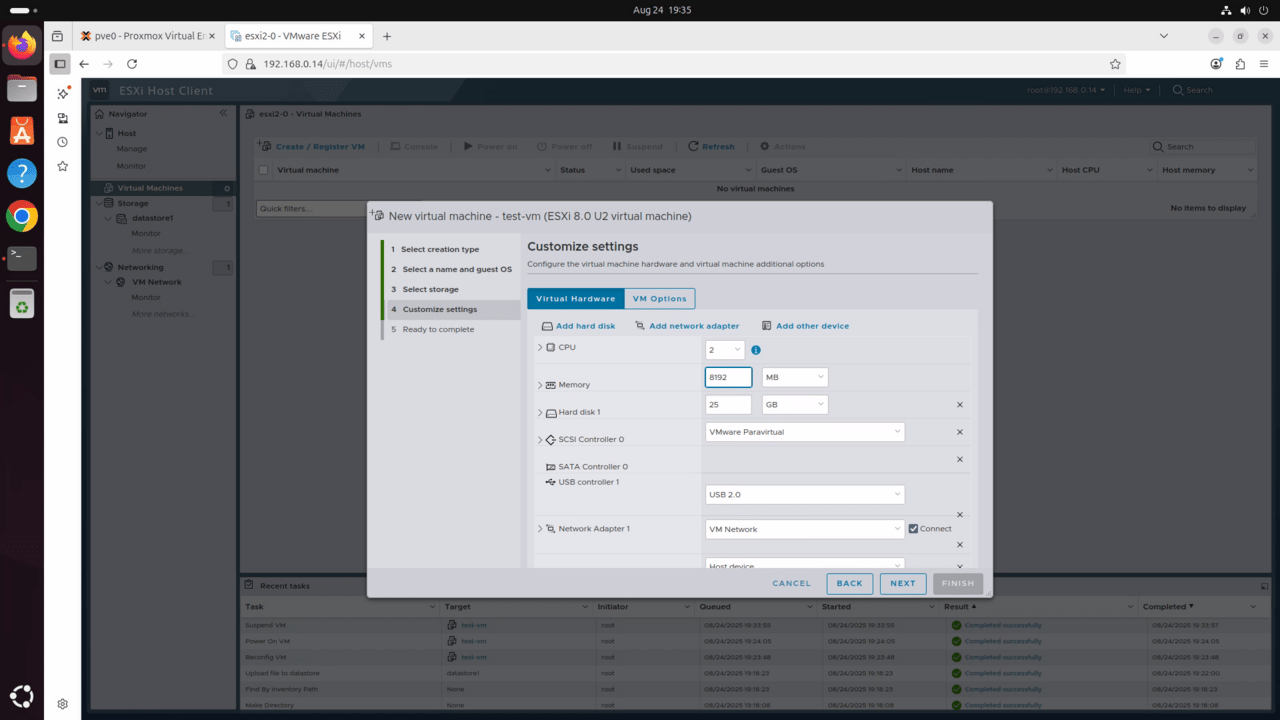Click the FINISH button
Viewport: 1280px width, 720px height.
[957, 583]
